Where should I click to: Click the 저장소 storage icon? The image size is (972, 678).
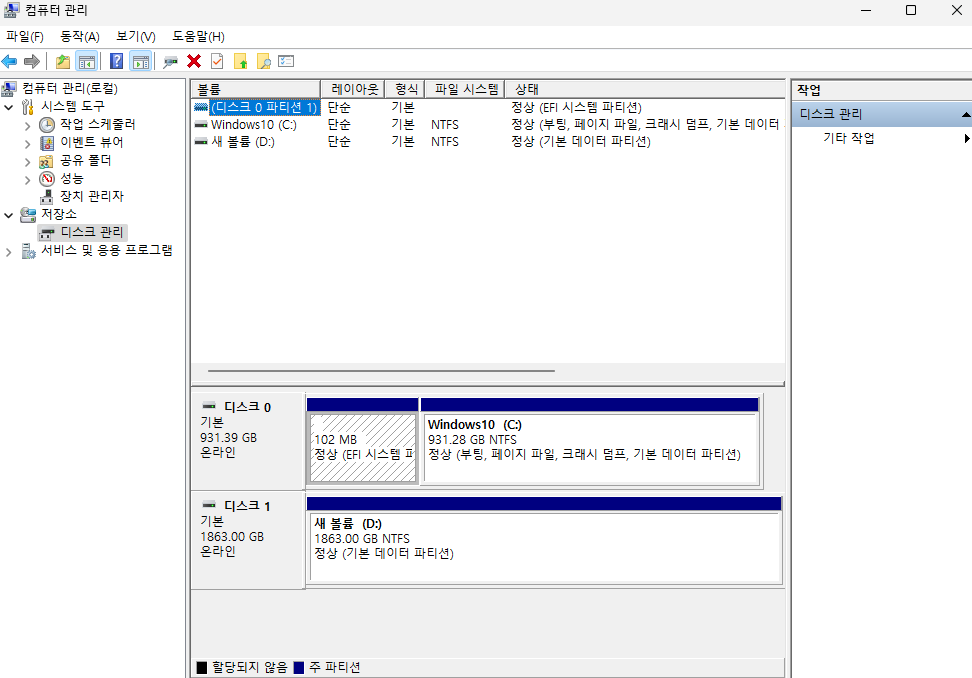pos(28,214)
